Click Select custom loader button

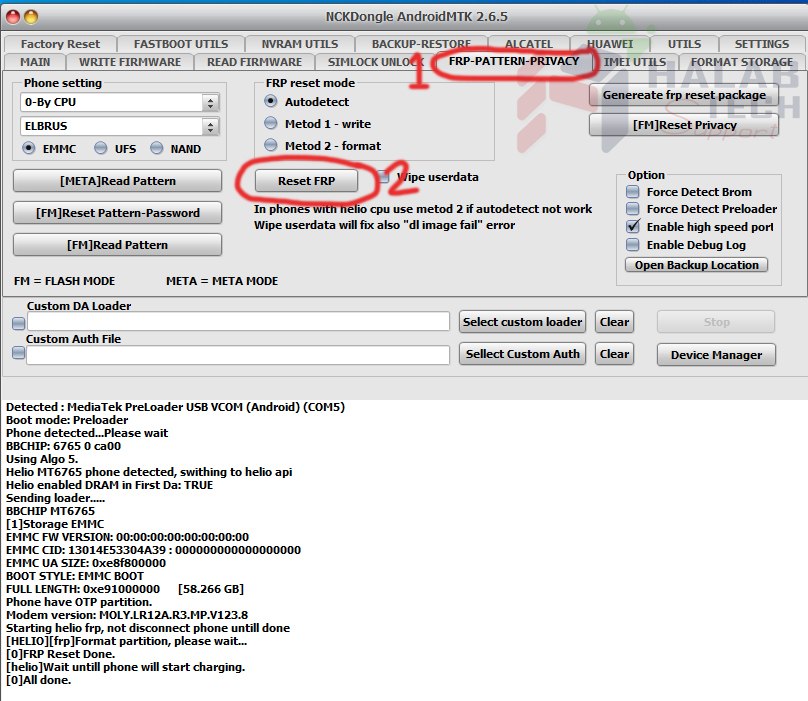click(522, 322)
